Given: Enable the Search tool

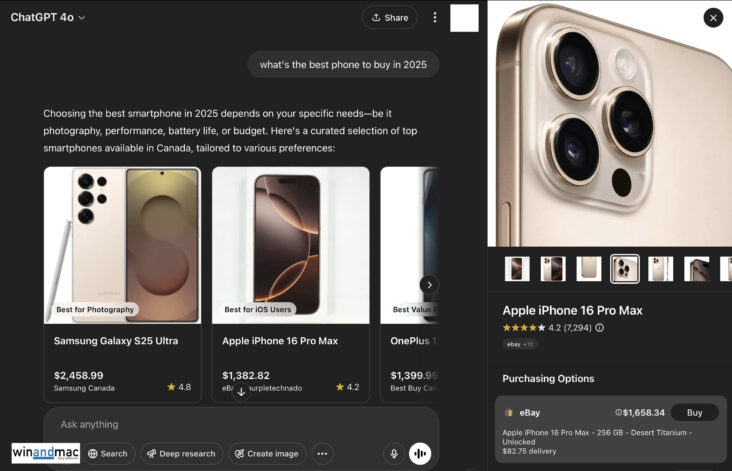Looking at the screenshot, I should [x=107, y=453].
